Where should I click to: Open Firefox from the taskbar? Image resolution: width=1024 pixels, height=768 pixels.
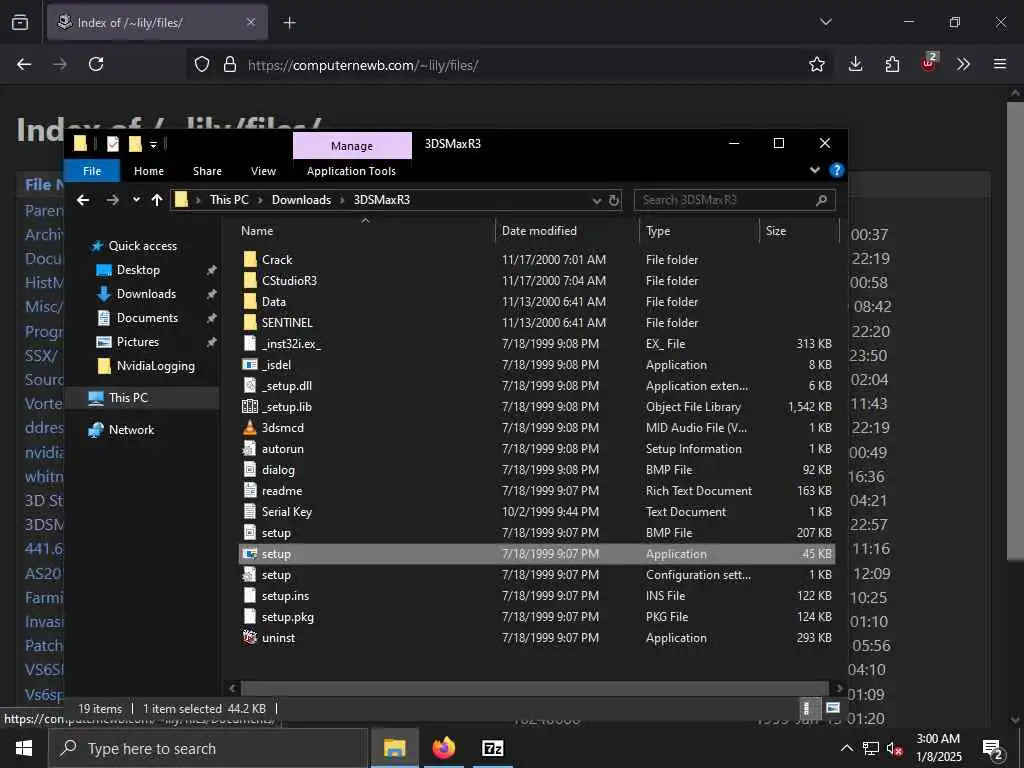click(x=443, y=748)
